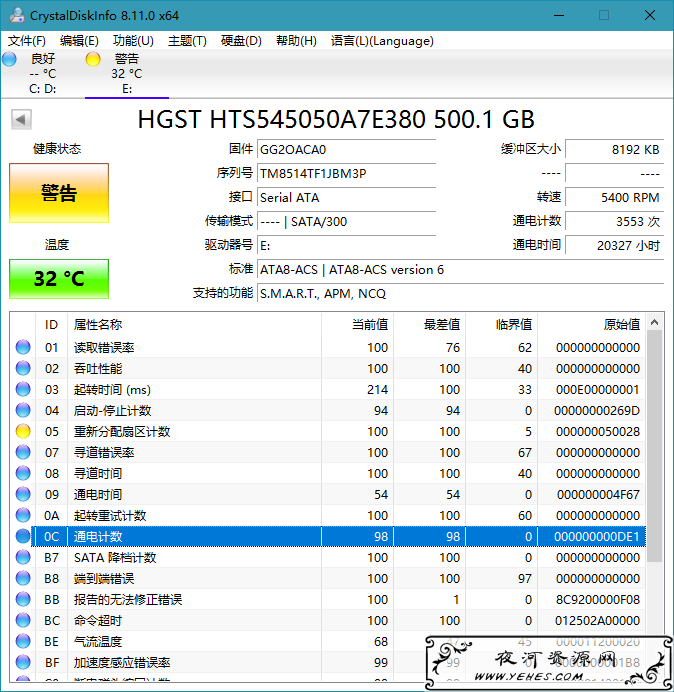
Task: Click status icon of row BE 气流温度
Action: point(23,641)
